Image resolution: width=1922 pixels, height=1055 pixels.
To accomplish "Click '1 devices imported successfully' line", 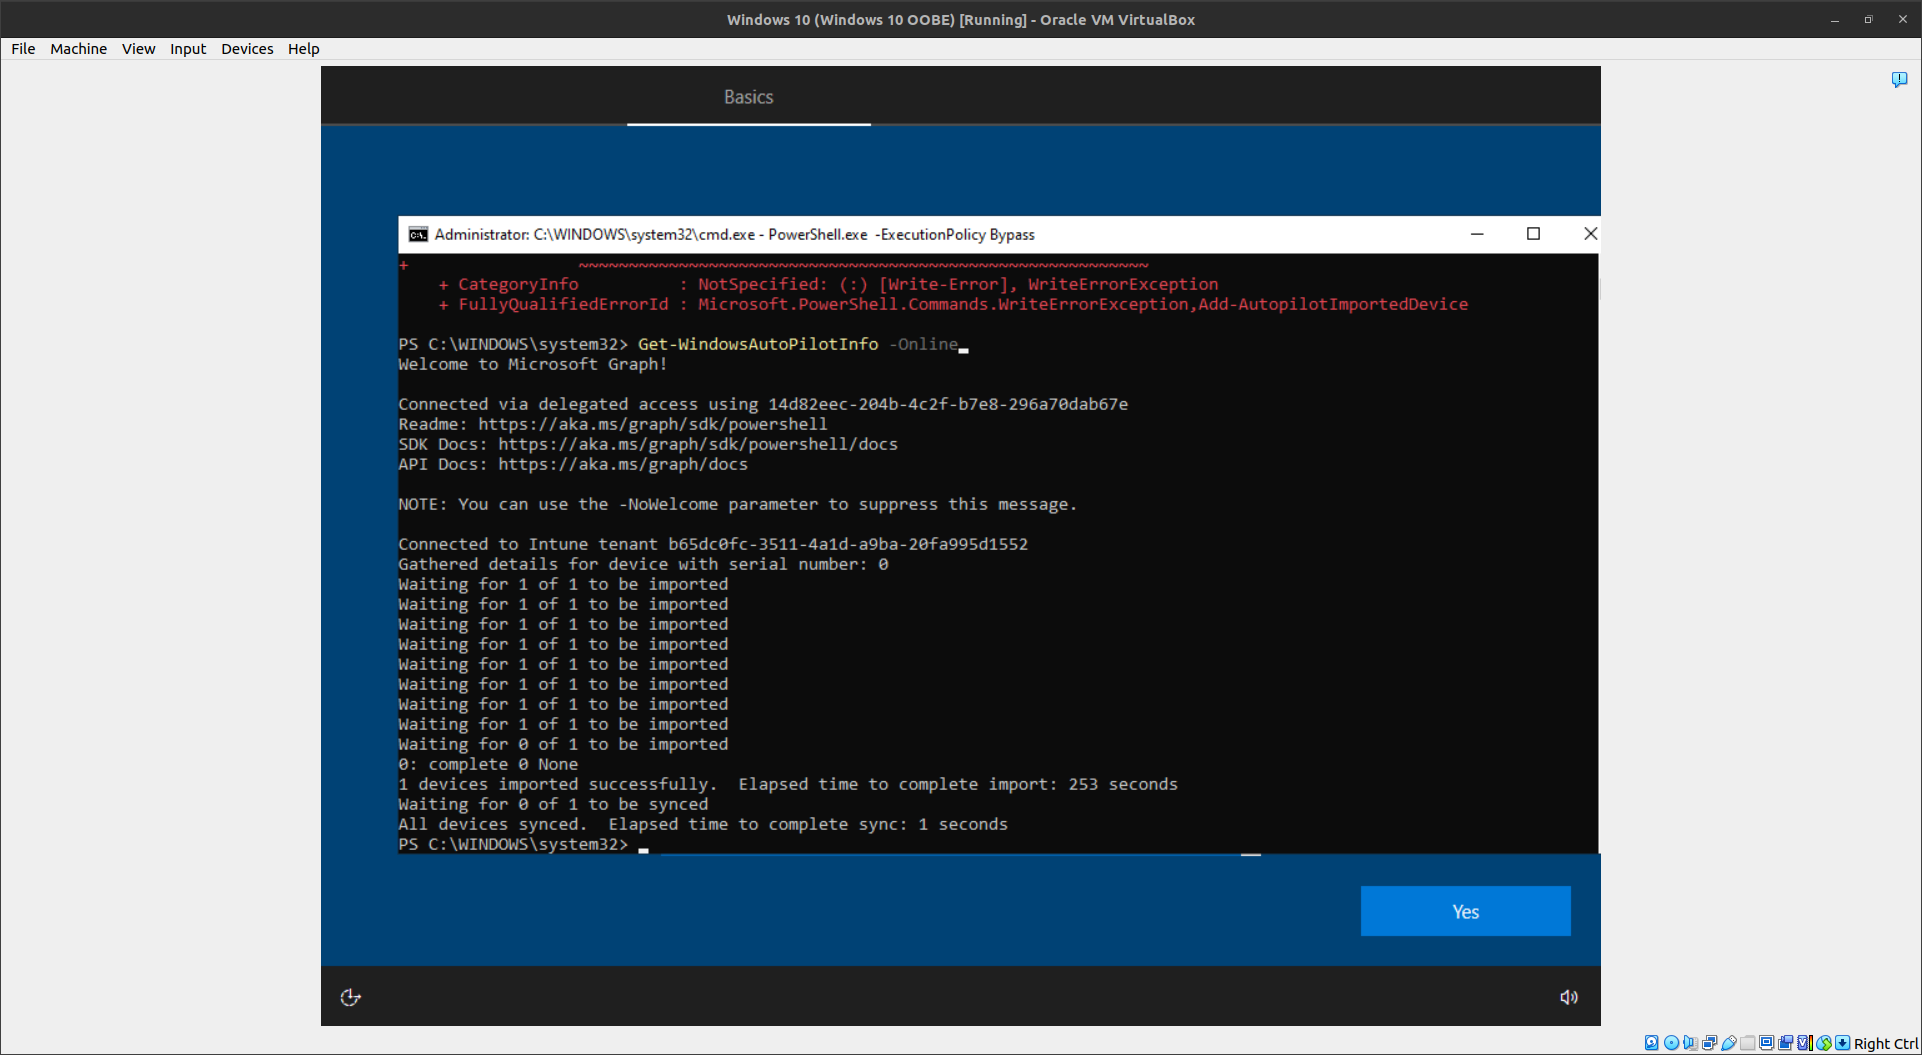I will (788, 784).
